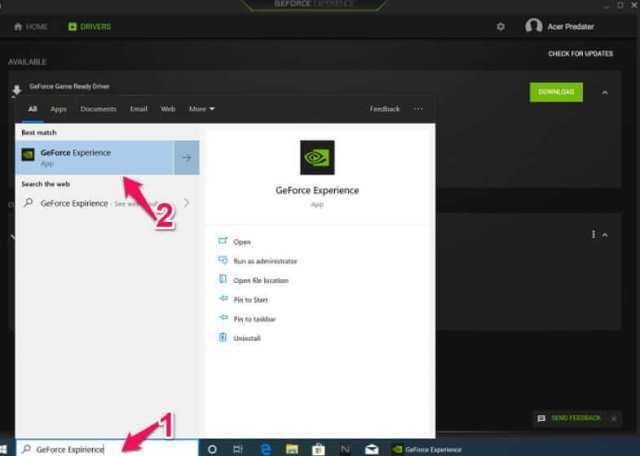Click the green DOWNLOAD button

pyautogui.click(x=556, y=92)
